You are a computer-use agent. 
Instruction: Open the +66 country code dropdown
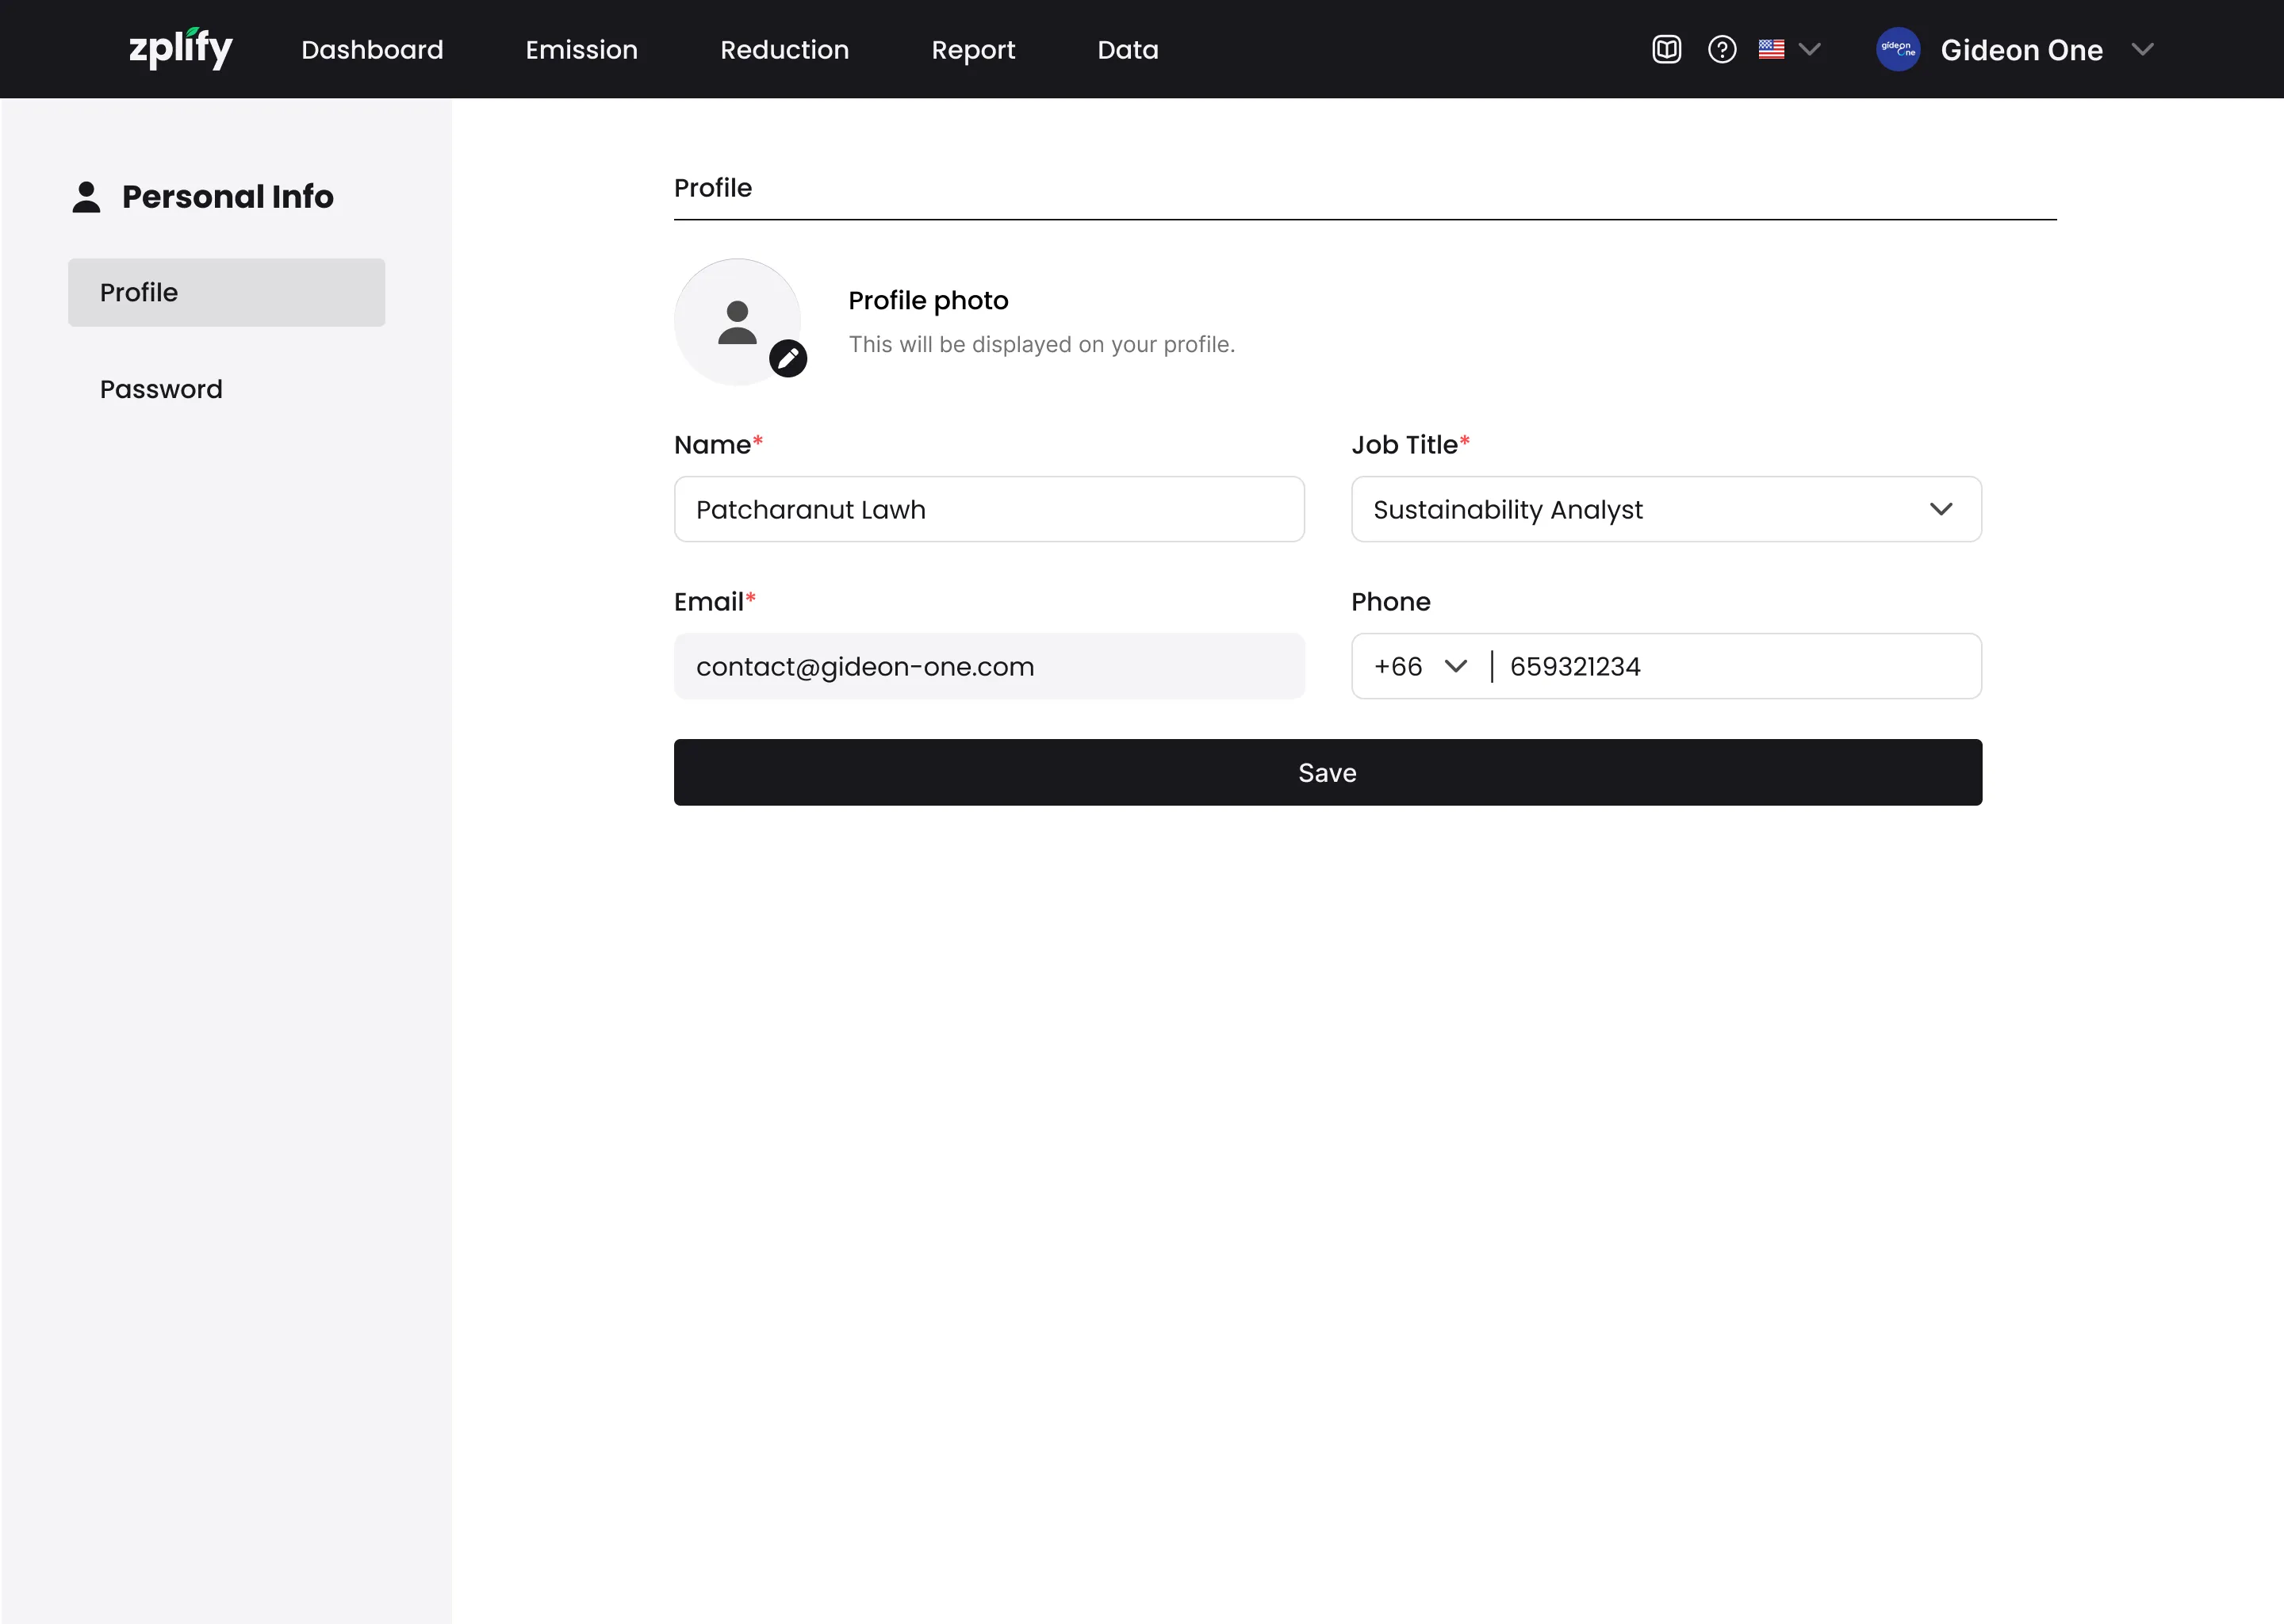[x=1420, y=666]
